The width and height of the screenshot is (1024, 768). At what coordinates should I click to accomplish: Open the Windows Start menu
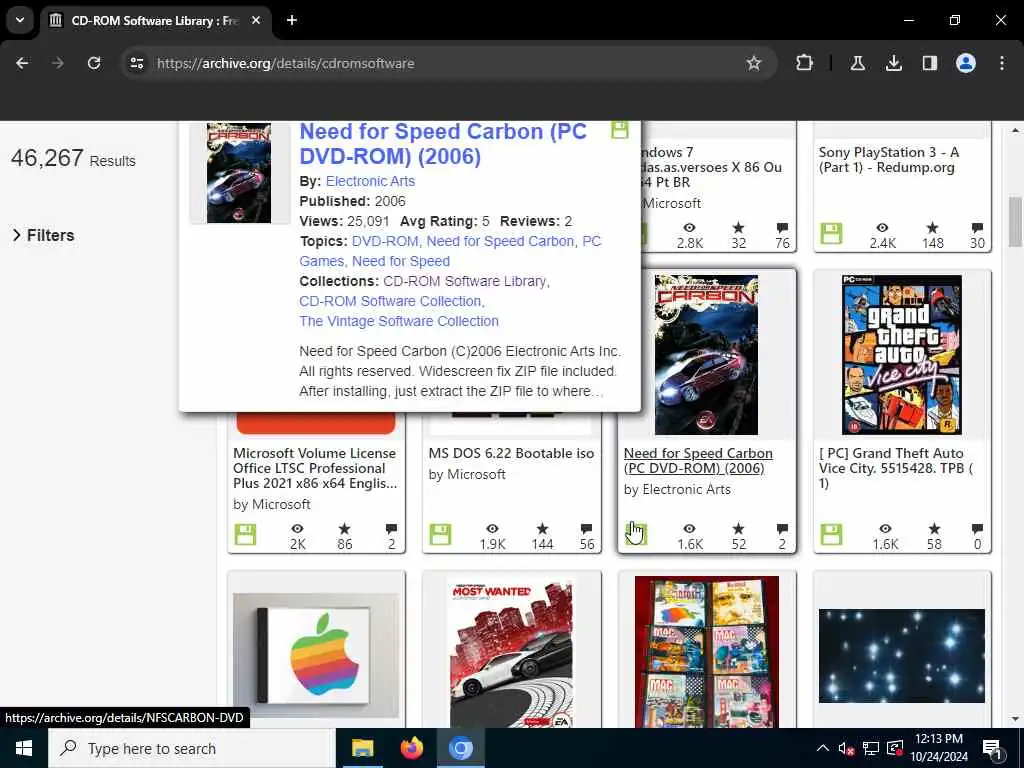coord(24,748)
